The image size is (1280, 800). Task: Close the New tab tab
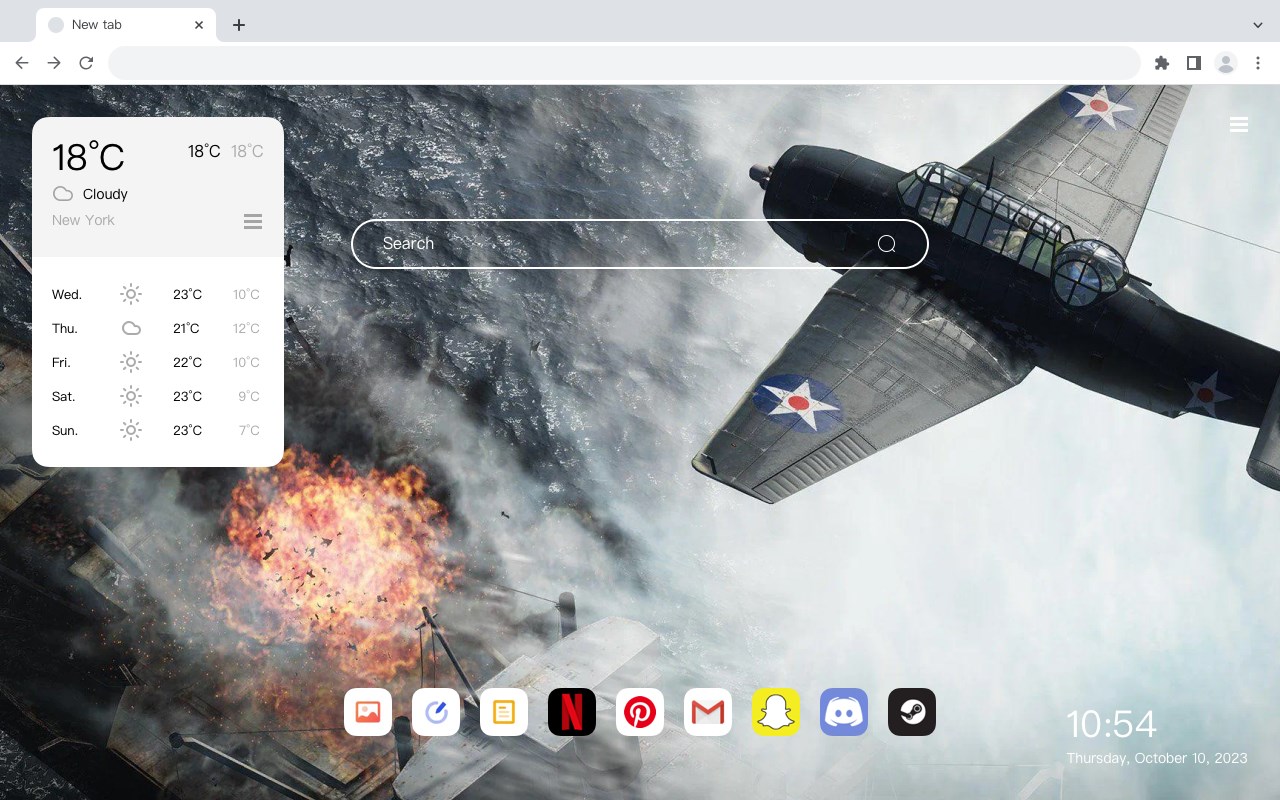[x=200, y=25]
